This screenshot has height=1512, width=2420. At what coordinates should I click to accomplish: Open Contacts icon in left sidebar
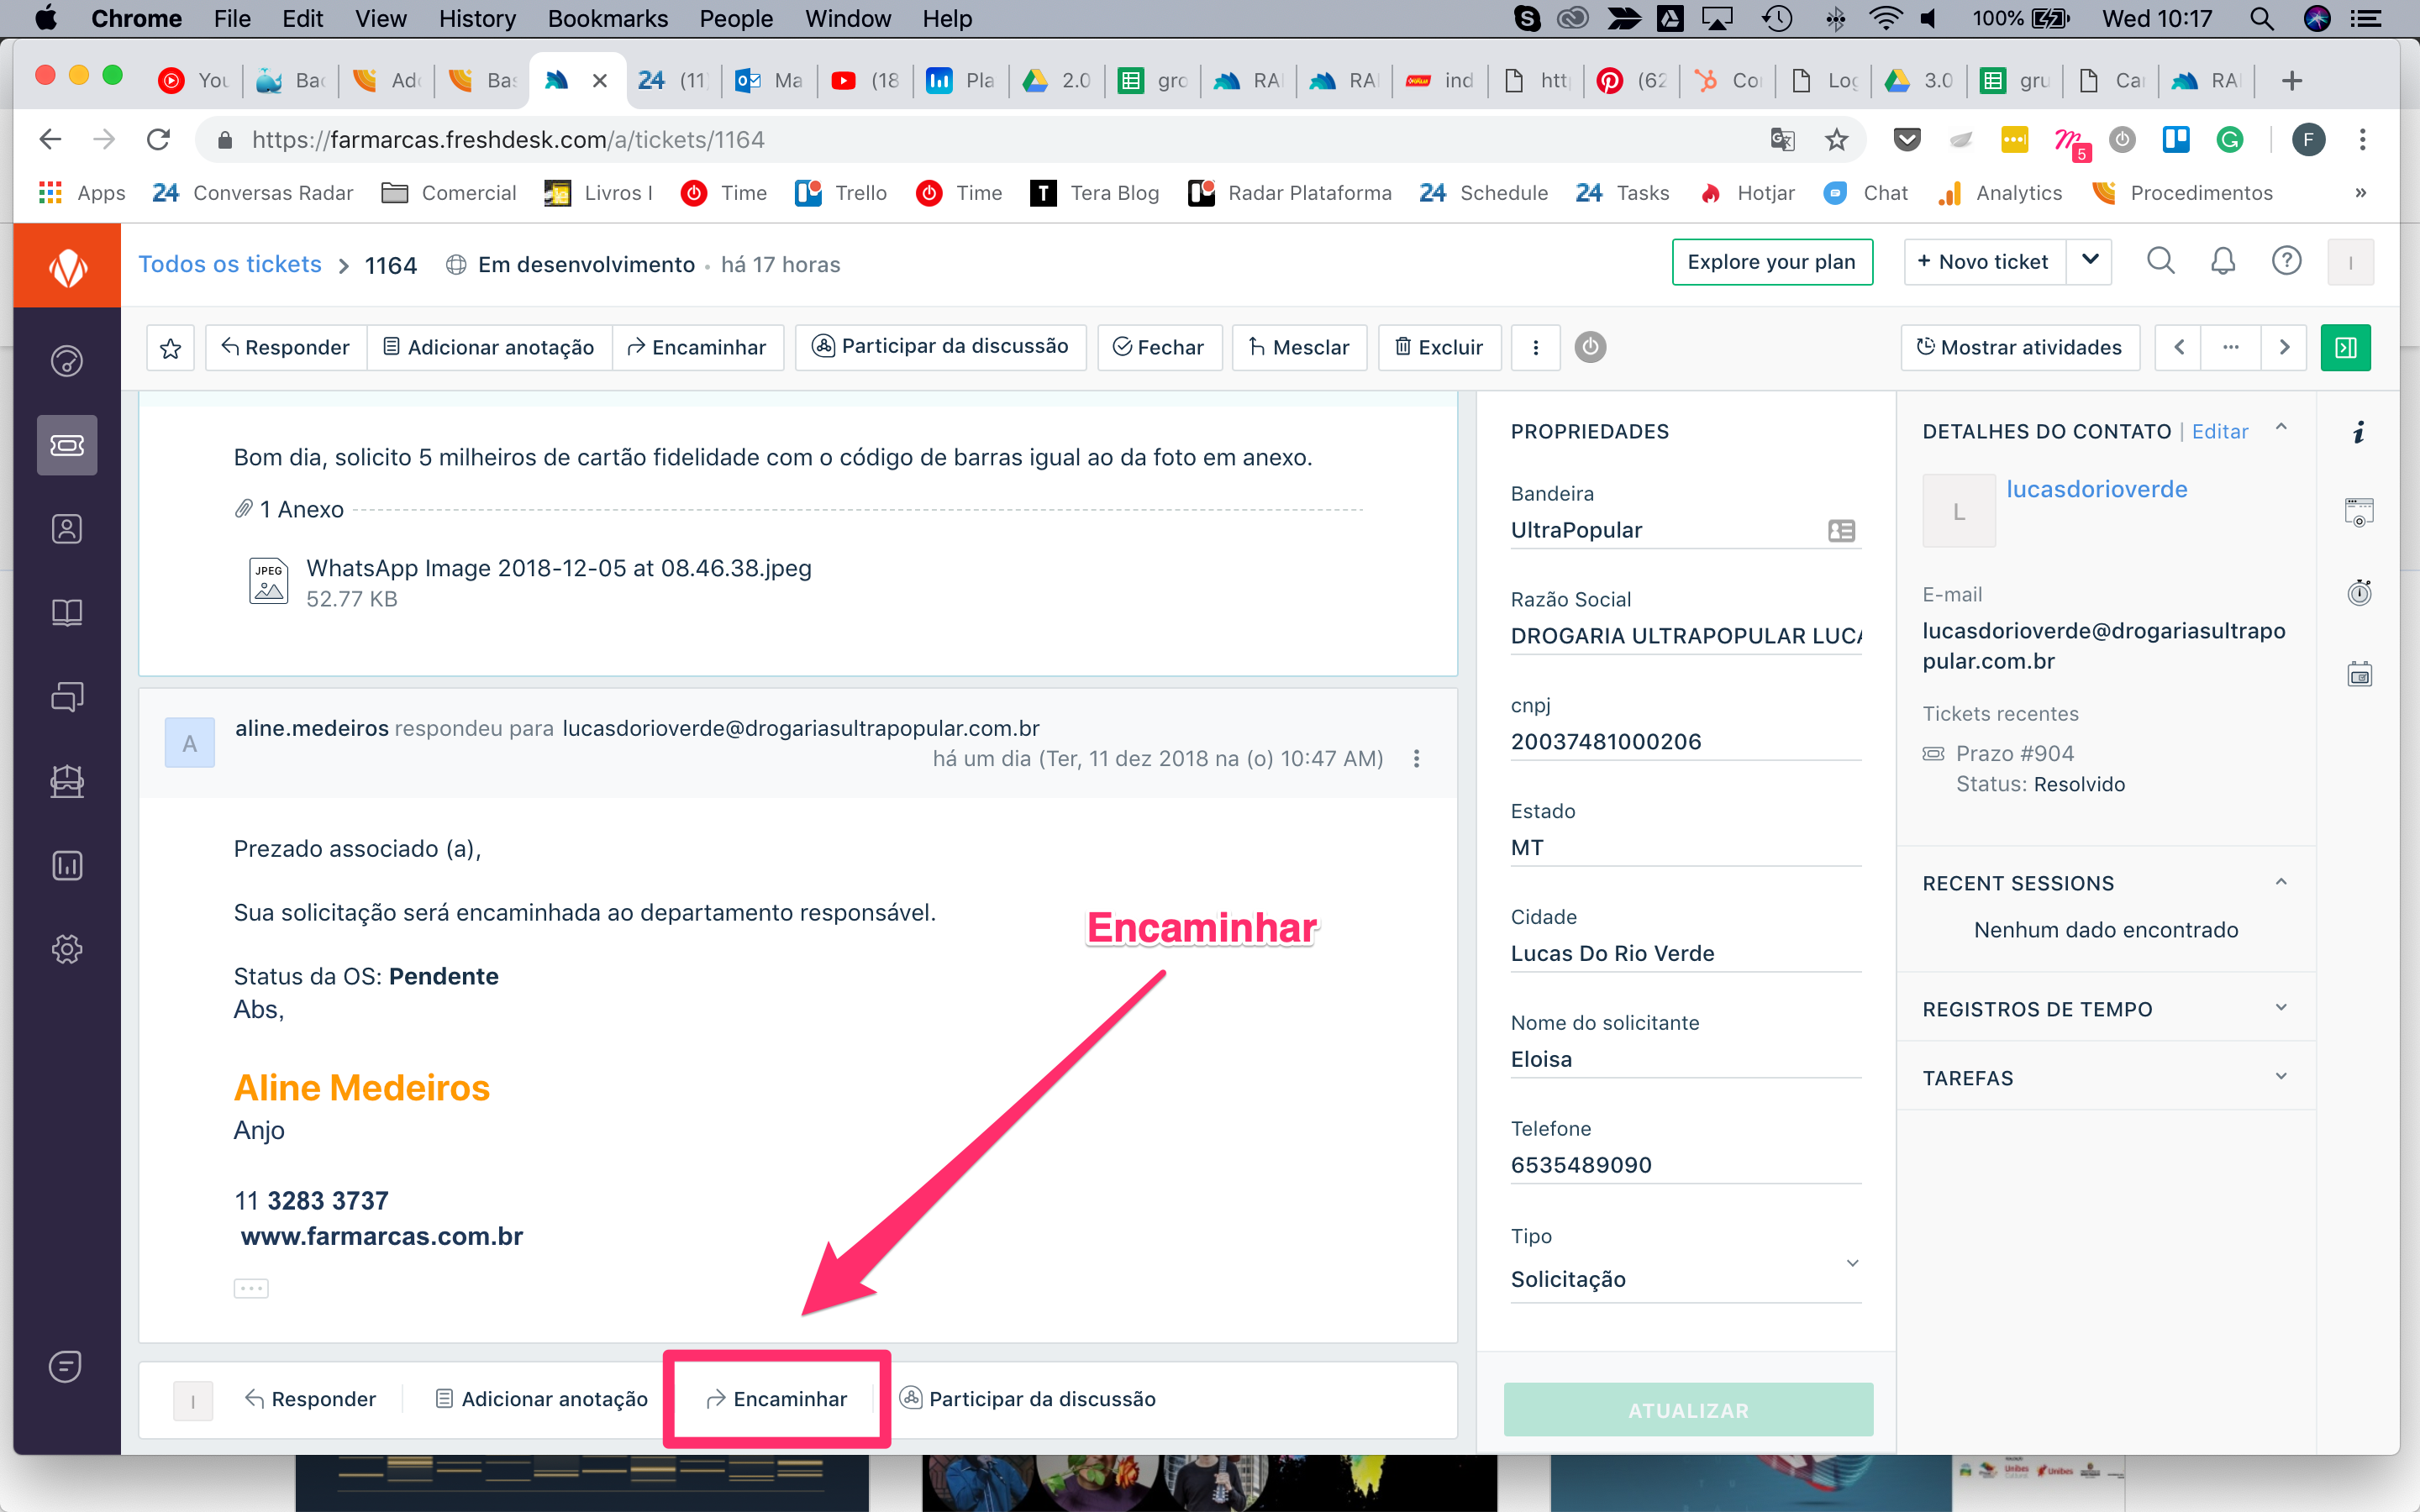[67, 529]
